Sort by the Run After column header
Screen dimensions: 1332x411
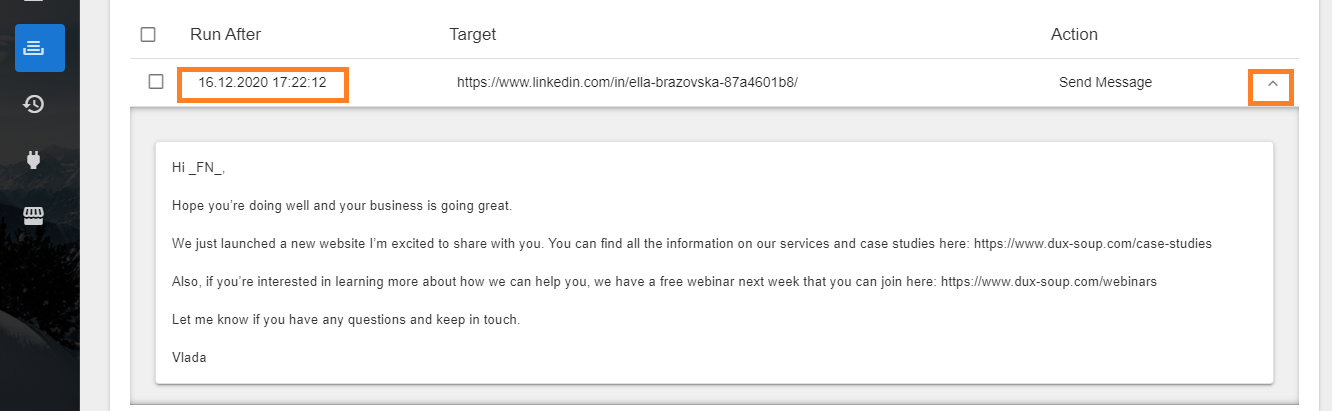tap(225, 34)
